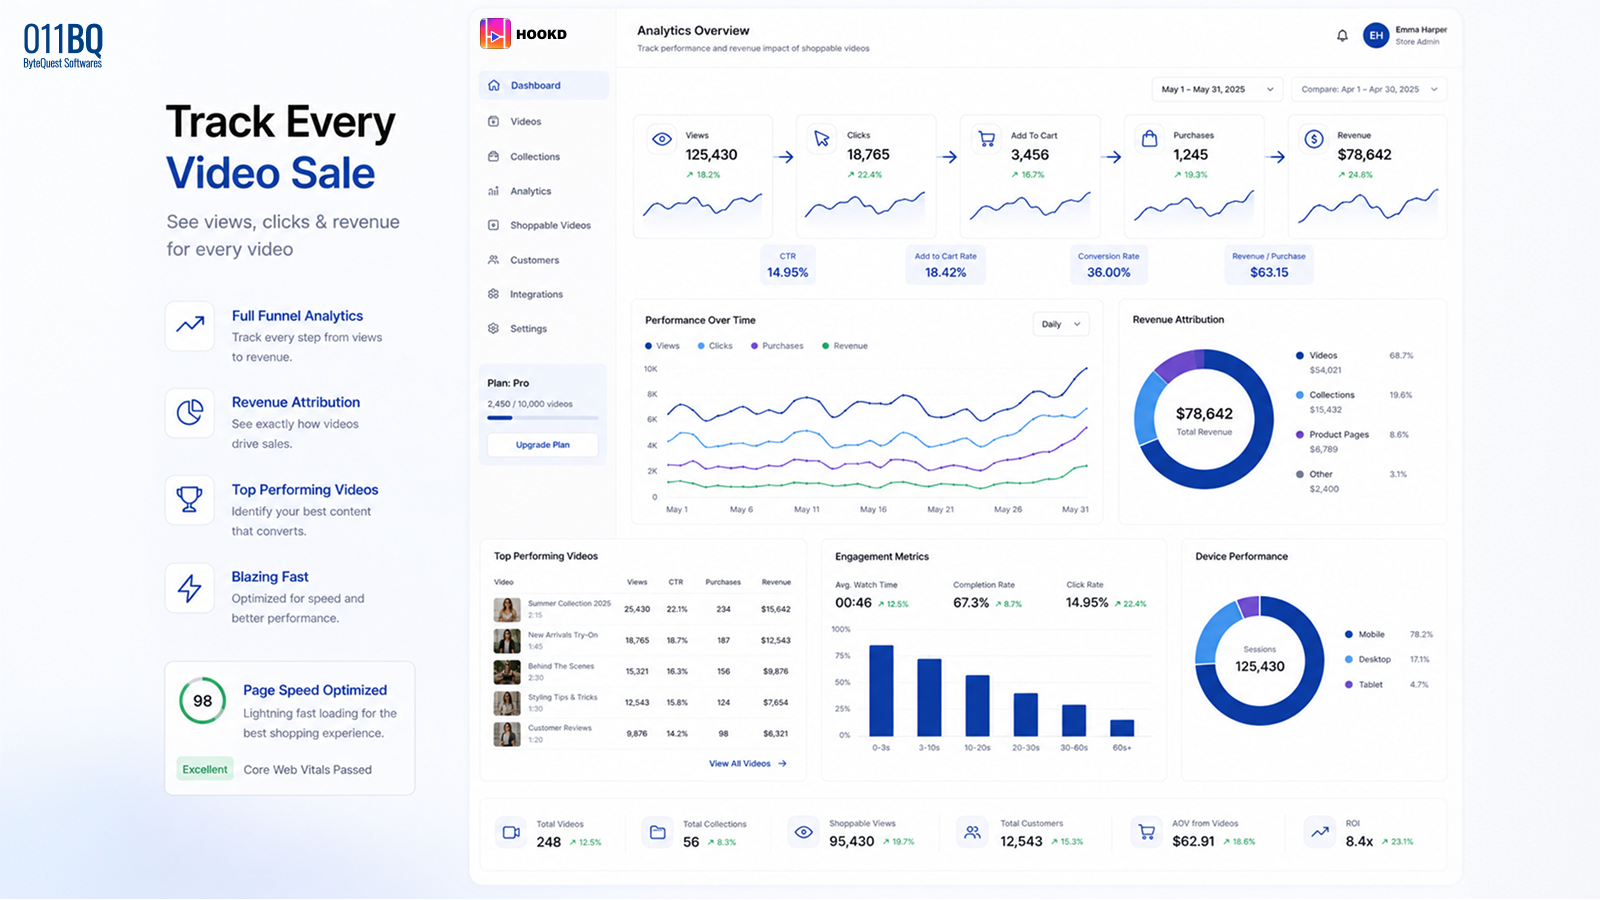The image size is (1600, 900).
Task: Click the plan usage progress bar
Action: pos(543,417)
